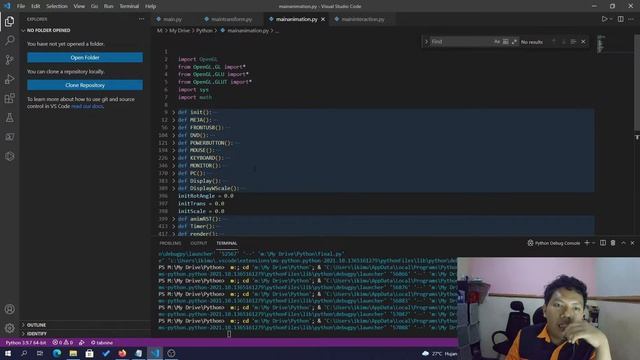
Task: Open editor more actions ellipsis
Action: tap(631, 19)
